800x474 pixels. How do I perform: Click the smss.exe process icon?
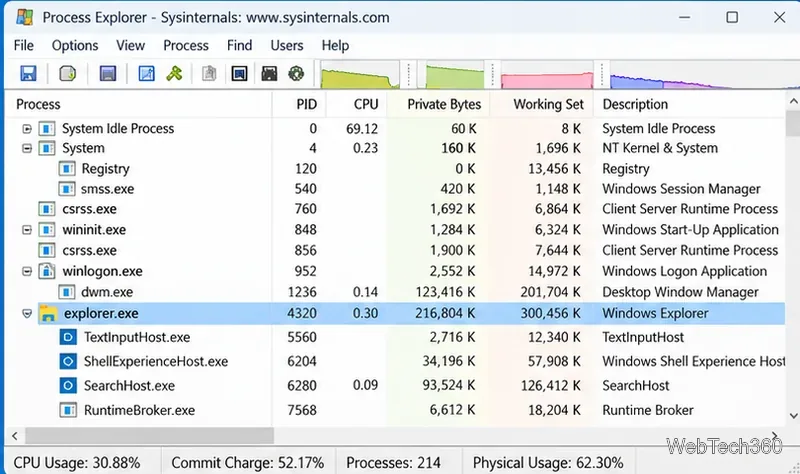(x=66, y=189)
